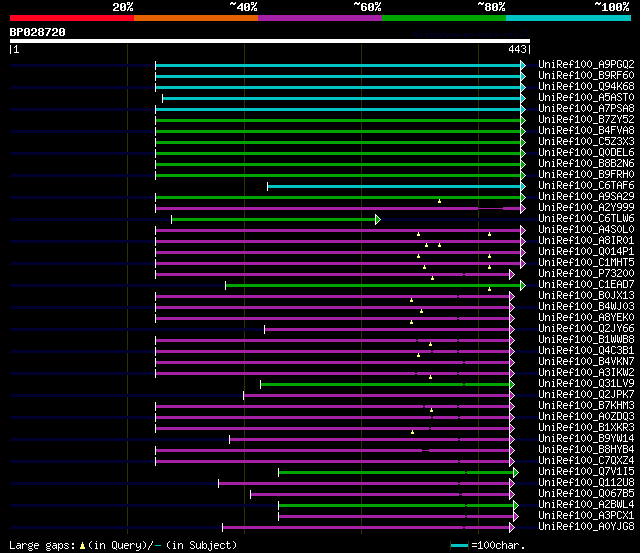Click the UniRef100_Q014P1 label
The height and width of the screenshot is (553, 640).
[586, 252]
